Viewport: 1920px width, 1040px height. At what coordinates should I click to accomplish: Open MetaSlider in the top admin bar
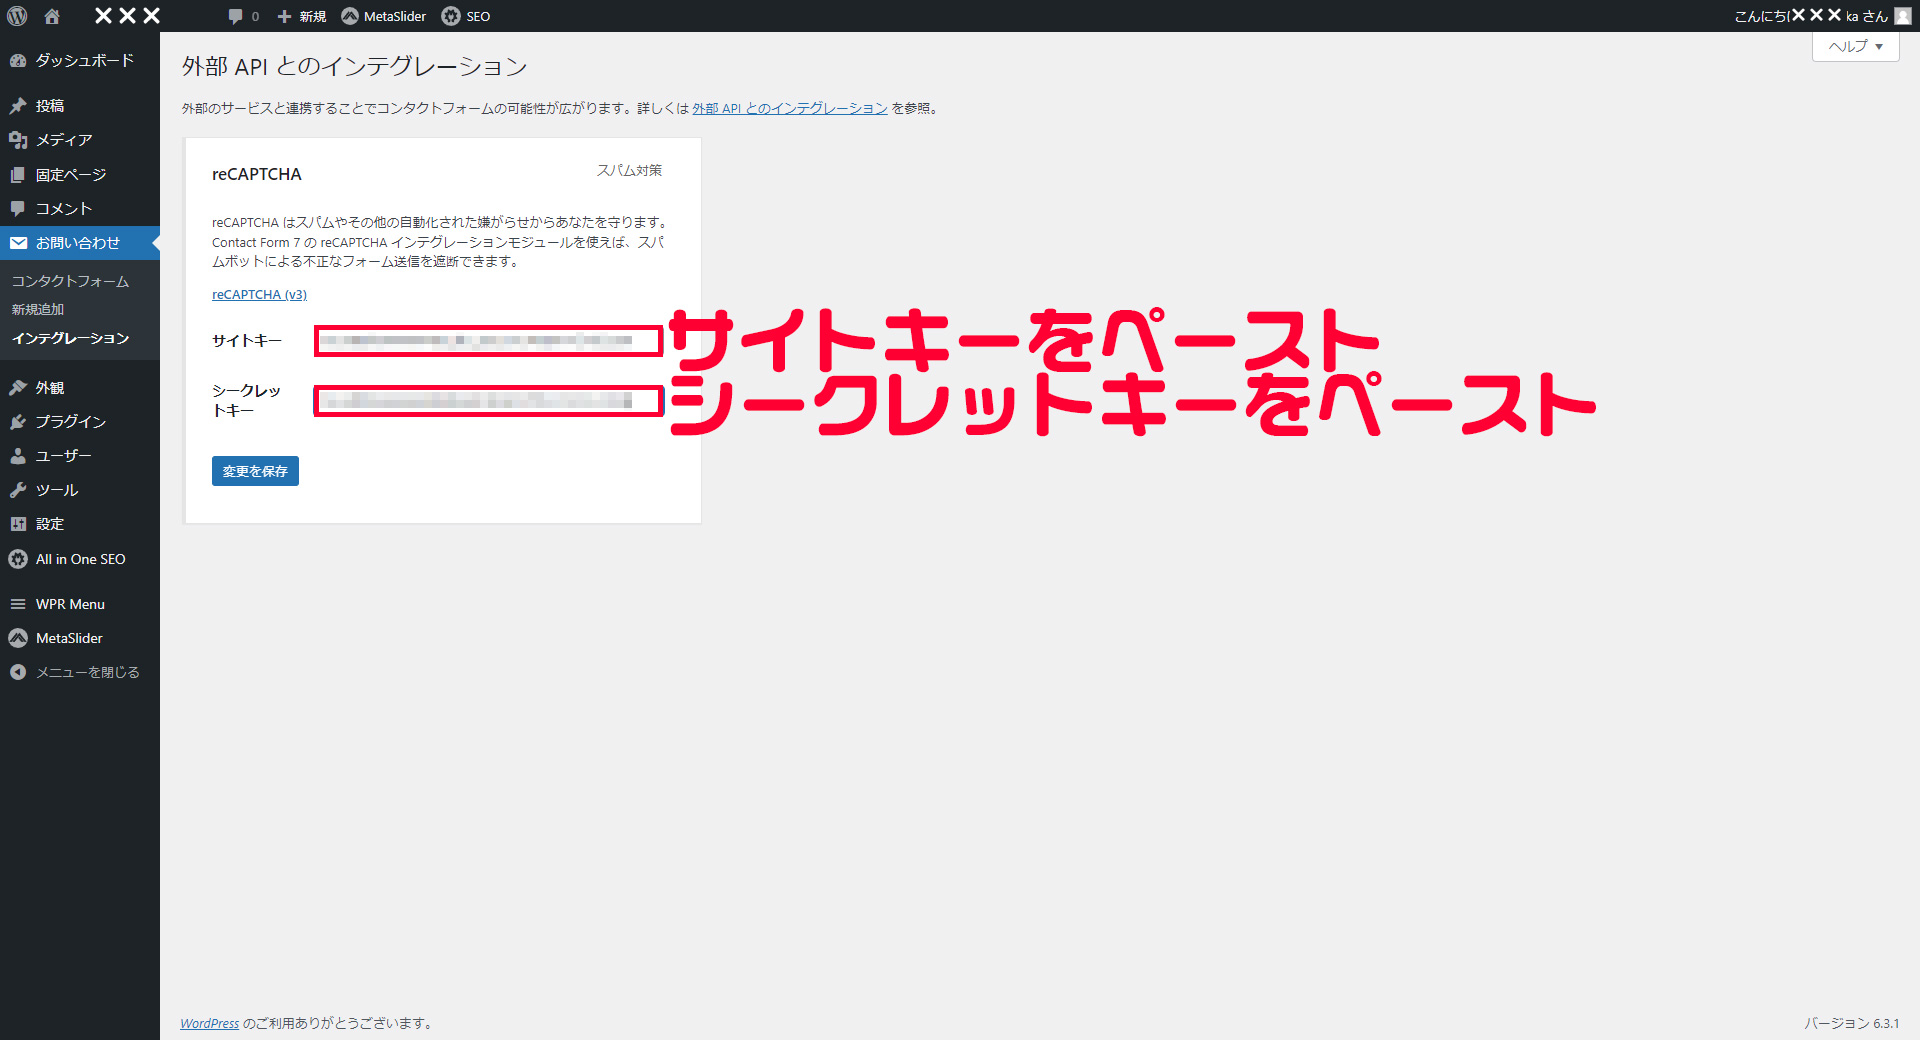tap(383, 16)
